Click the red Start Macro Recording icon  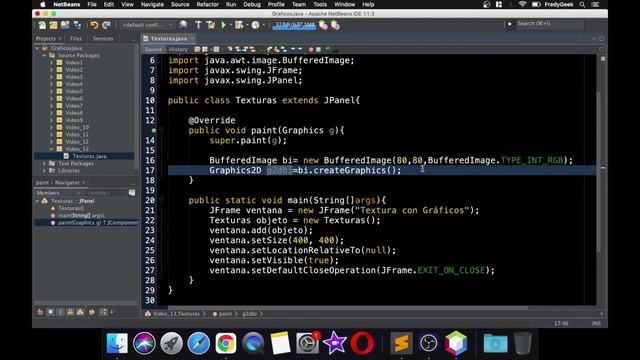[311, 49]
